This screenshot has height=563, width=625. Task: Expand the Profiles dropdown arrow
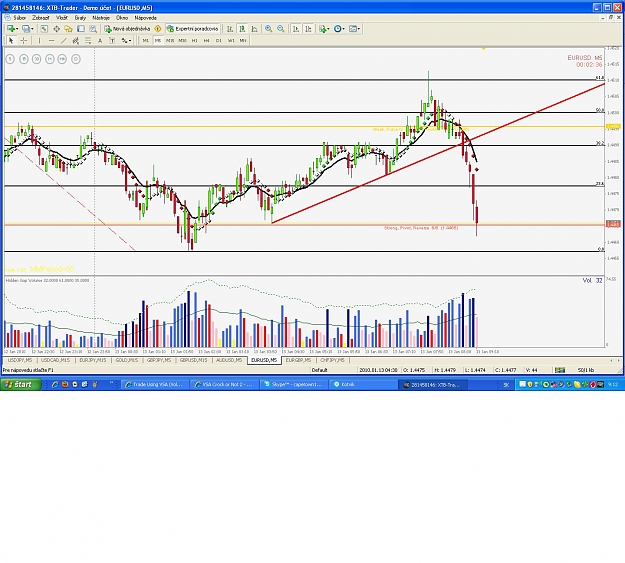coord(32,29)
